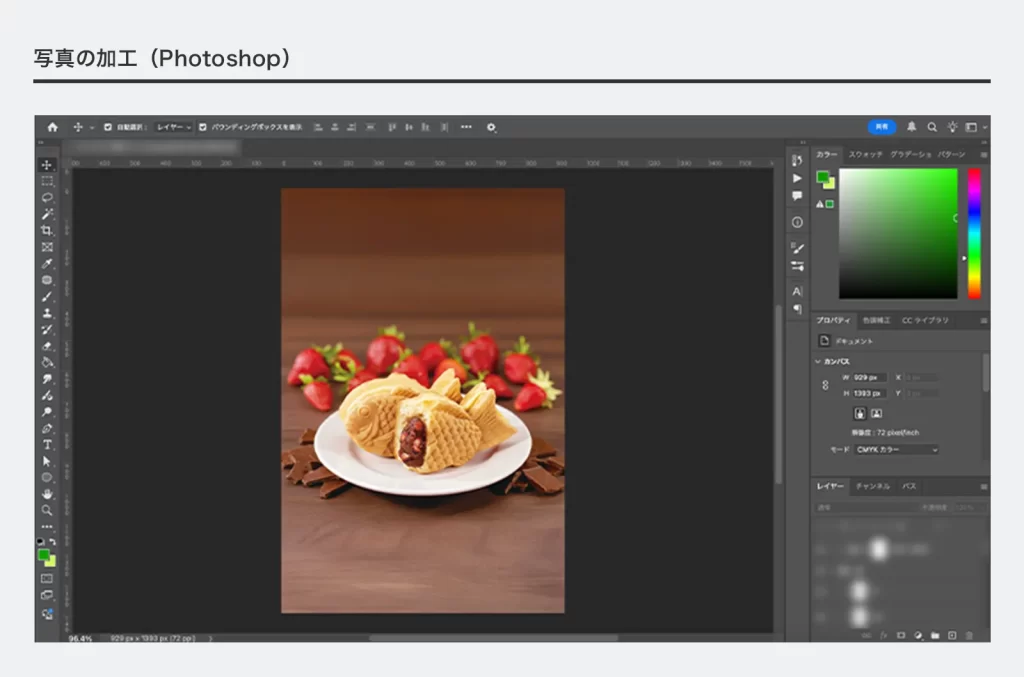
Task: Open the search magnifier icon at top right
Action: [x=932, y=127]
